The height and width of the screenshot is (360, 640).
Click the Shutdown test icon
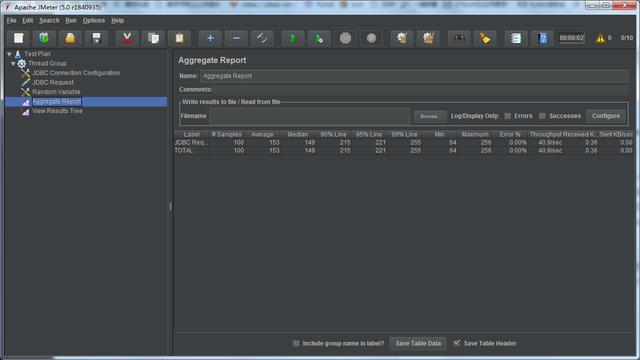coord(371,38)
